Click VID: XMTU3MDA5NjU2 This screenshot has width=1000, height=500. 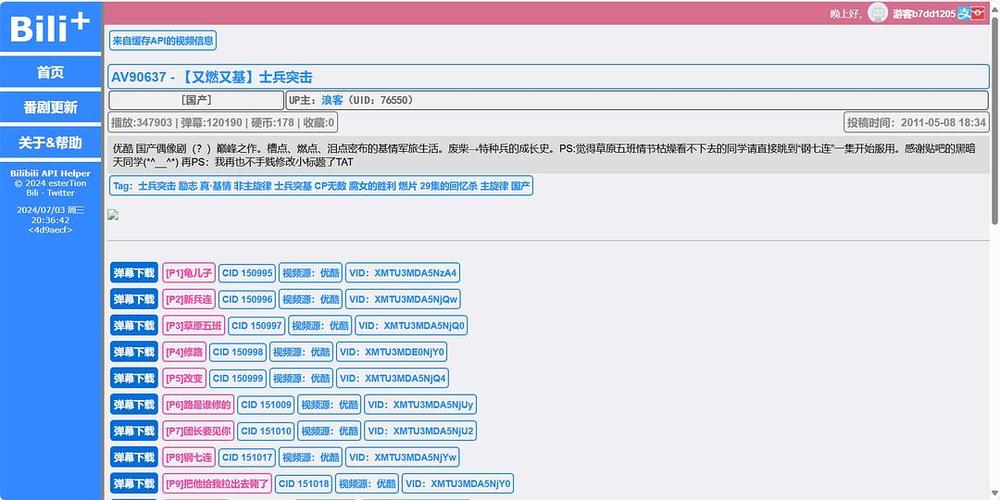point(420,431)
